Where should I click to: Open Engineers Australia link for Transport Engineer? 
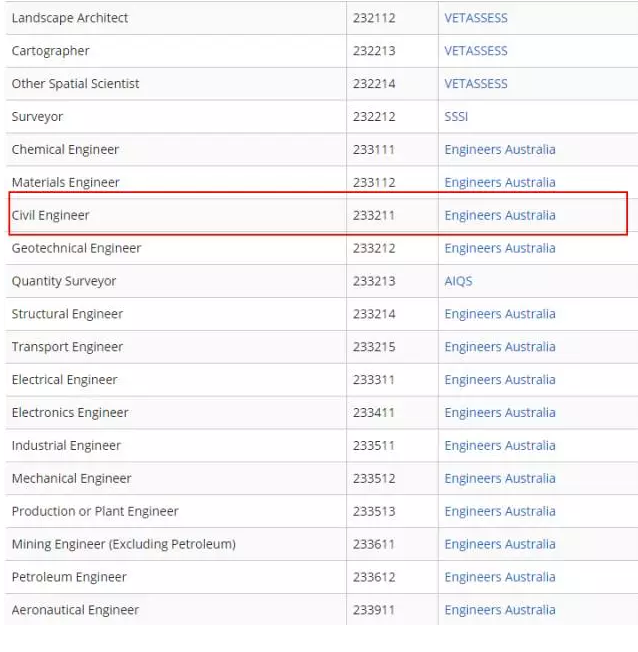[499, 347]
